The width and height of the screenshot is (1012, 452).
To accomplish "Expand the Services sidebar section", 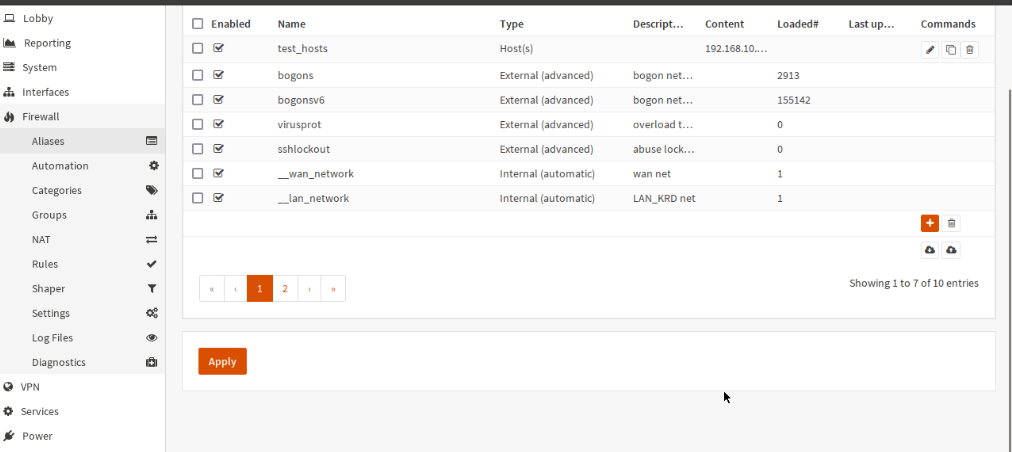I will (x=40, y=411).
